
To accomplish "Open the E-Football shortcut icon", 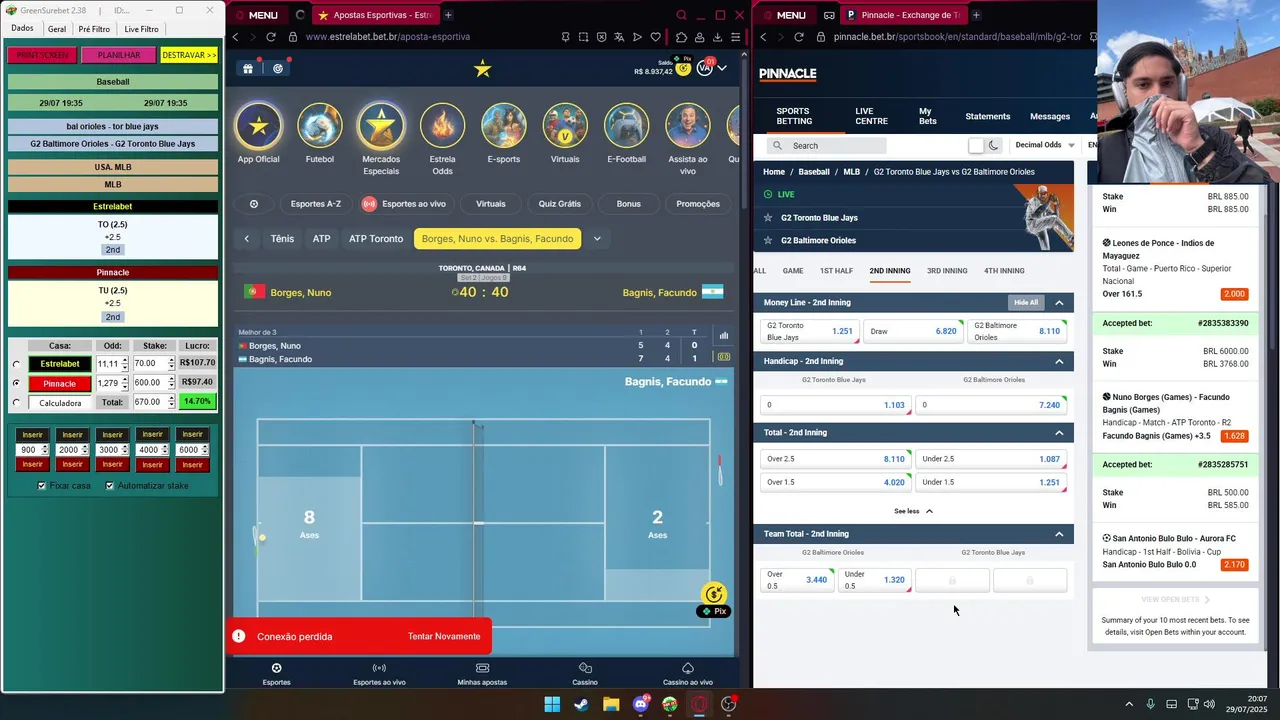I will click(x=626, y=126).
